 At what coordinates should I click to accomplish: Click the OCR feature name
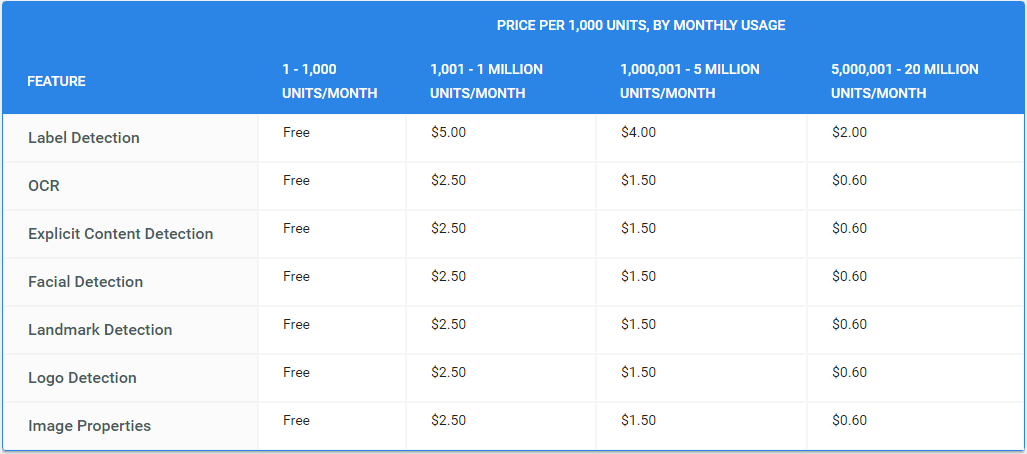44,186
